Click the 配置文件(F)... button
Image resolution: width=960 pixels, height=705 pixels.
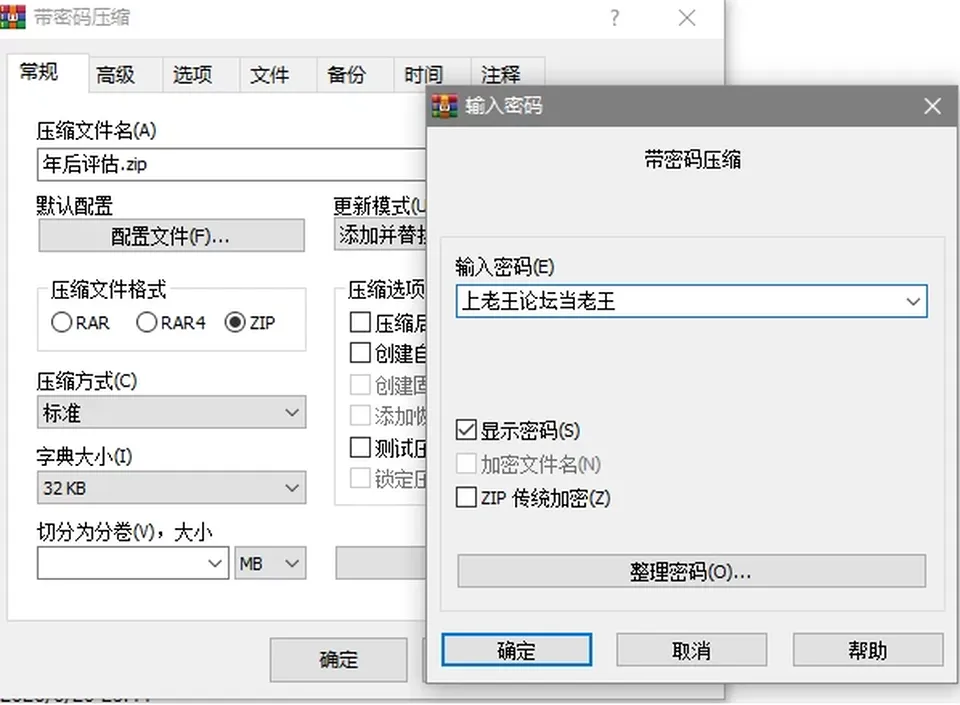pos(171,236)
